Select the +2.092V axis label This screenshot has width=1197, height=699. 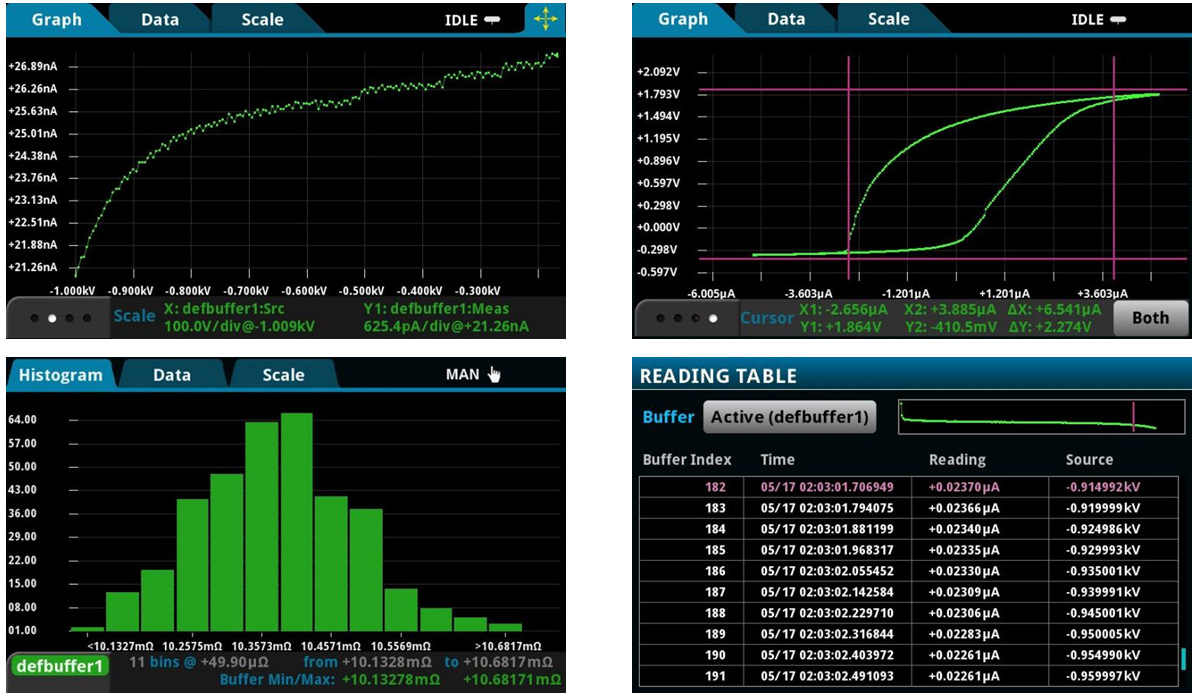click(658, 72)
